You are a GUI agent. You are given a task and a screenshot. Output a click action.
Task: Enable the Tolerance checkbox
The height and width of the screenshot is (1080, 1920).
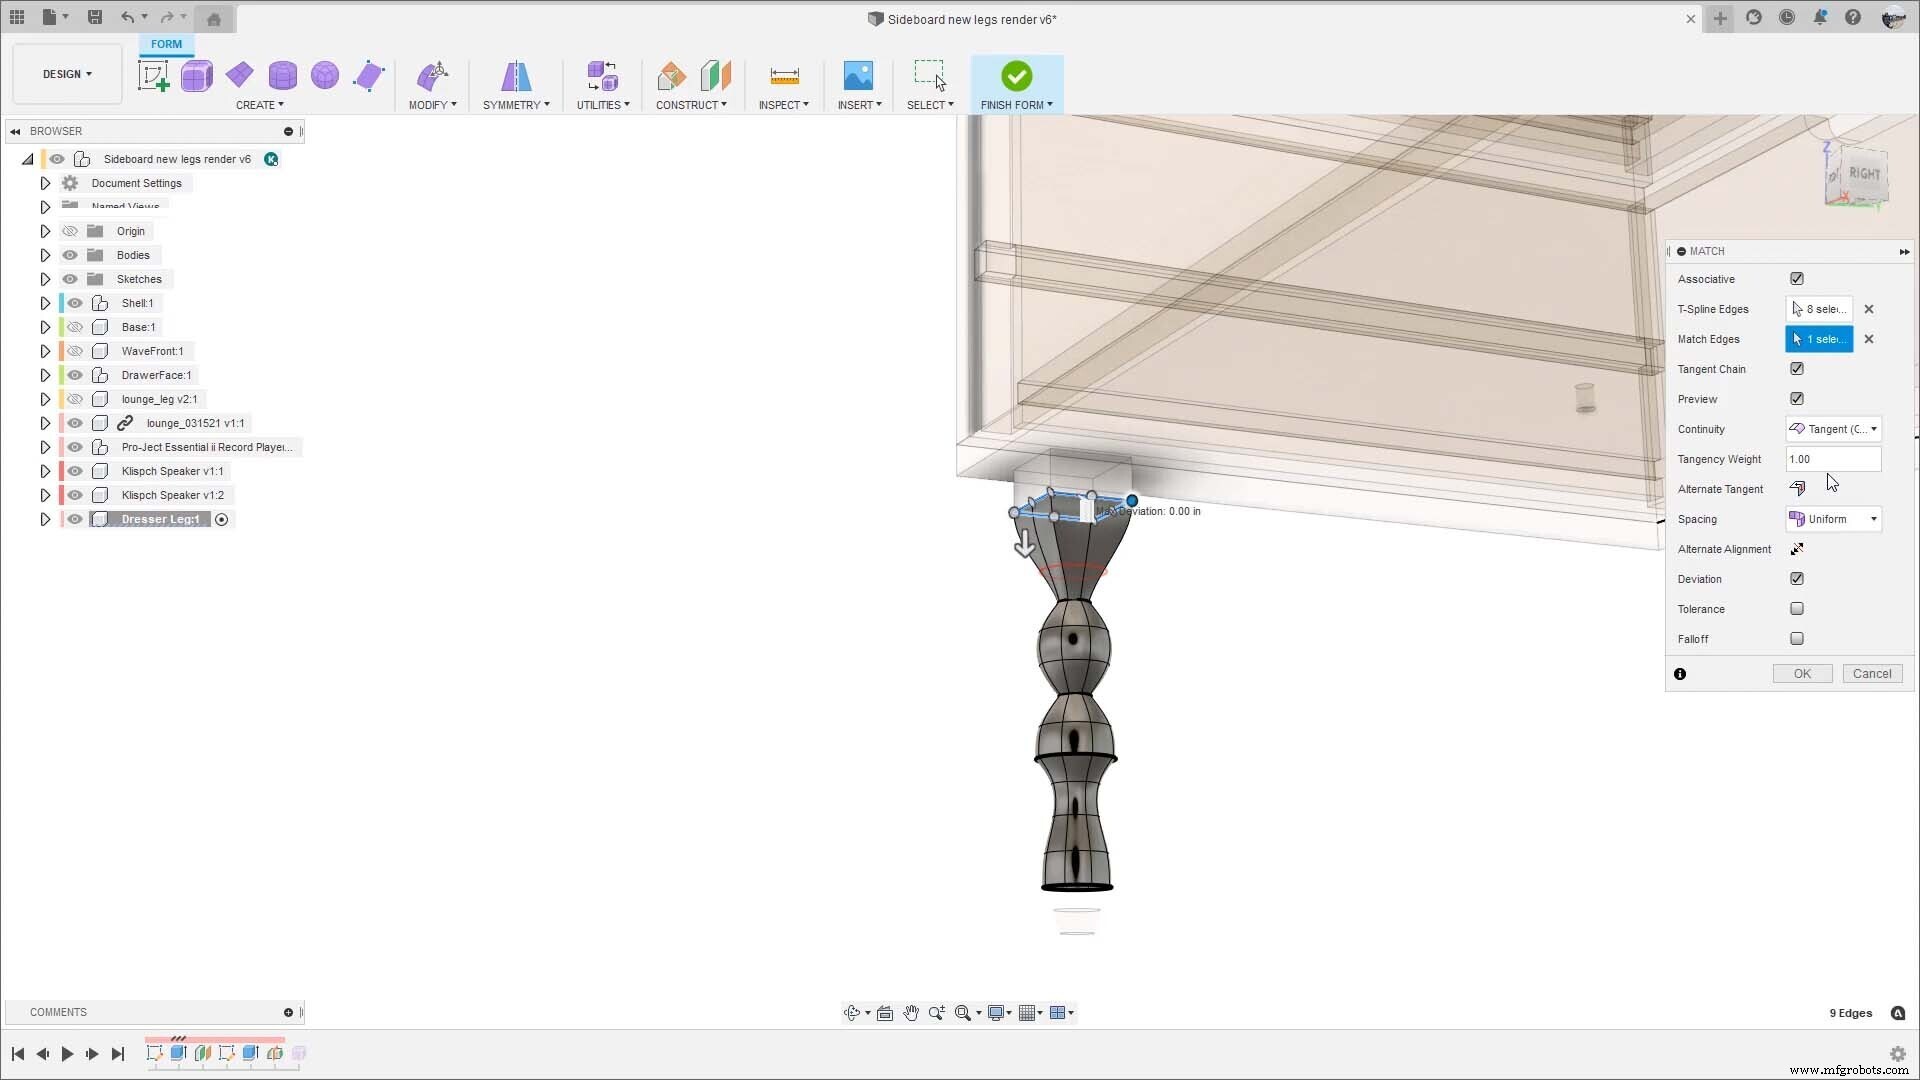point(1797,608)
